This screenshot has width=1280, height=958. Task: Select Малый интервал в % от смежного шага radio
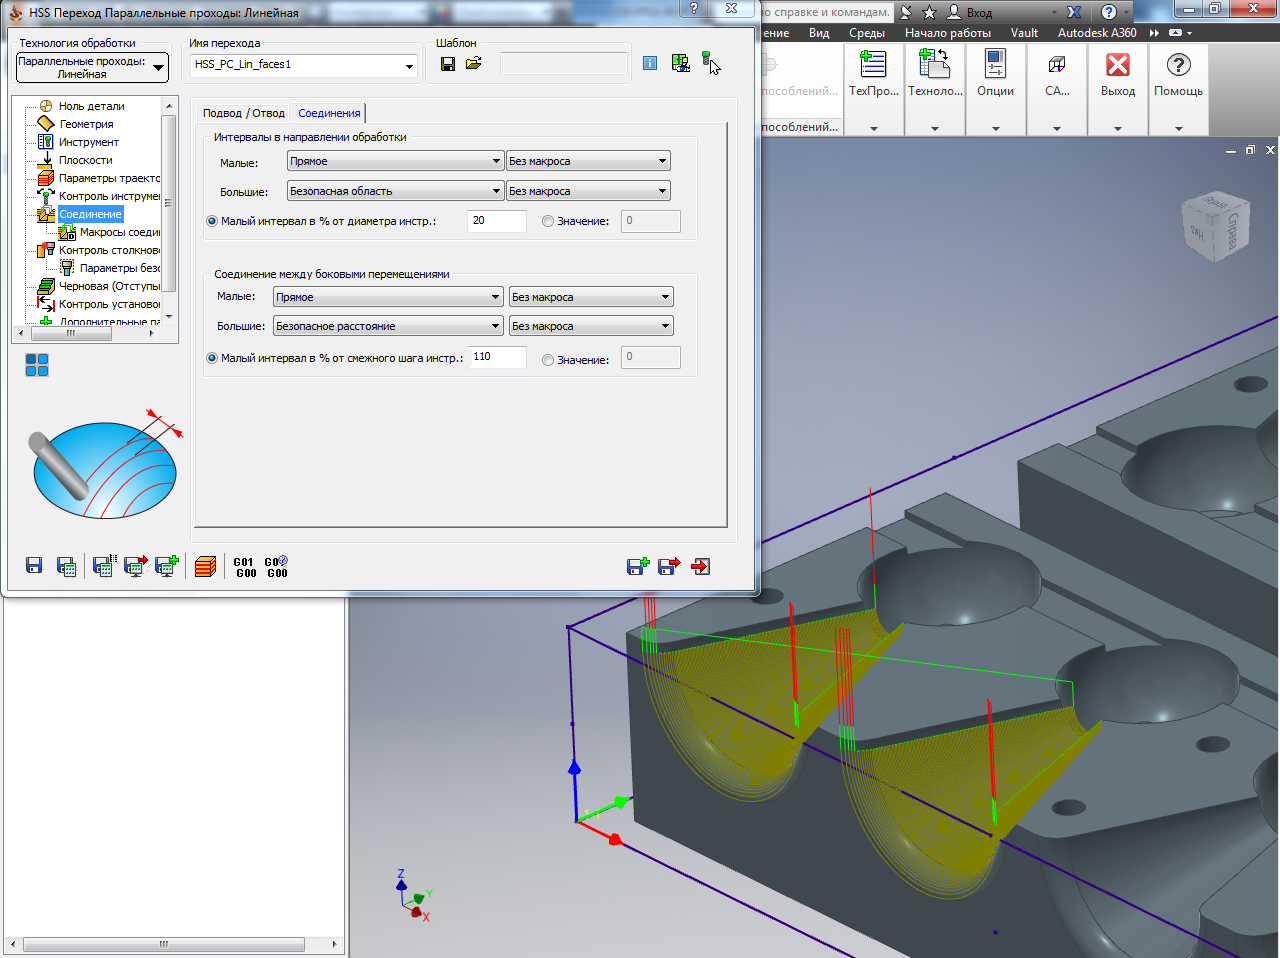coord(212,358)
